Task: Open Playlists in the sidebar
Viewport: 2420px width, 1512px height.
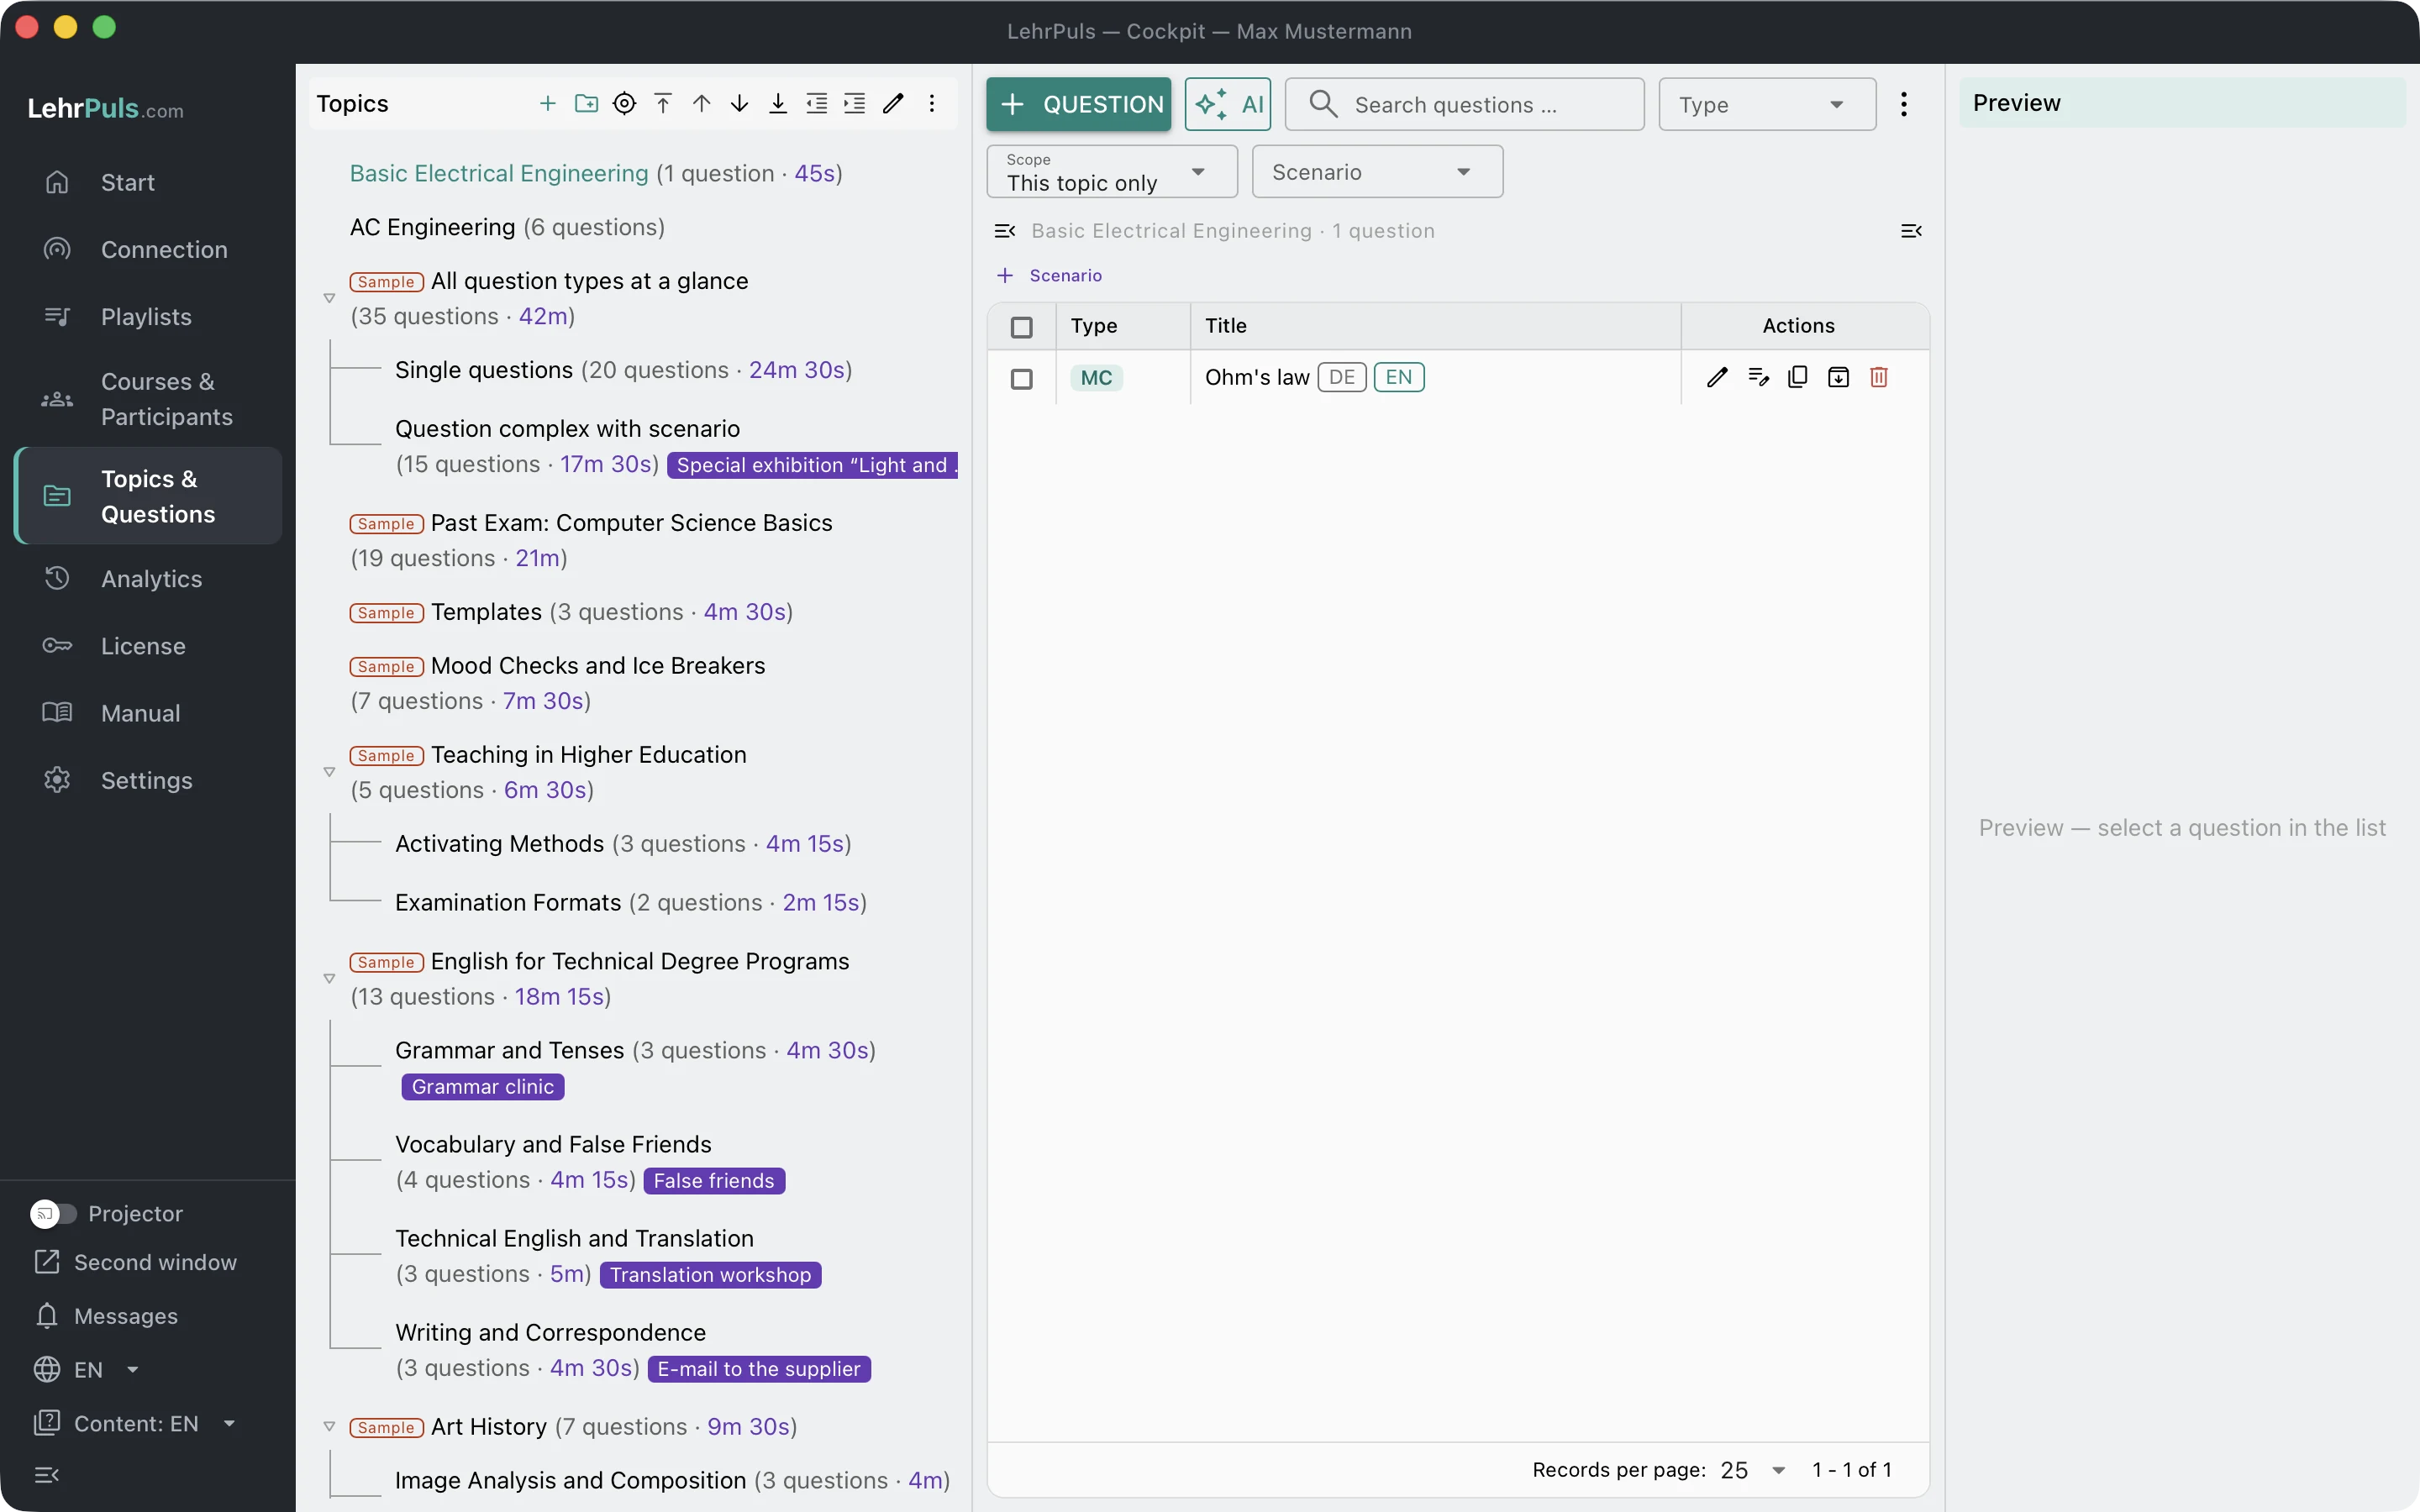Action: [x=148, y=316]
